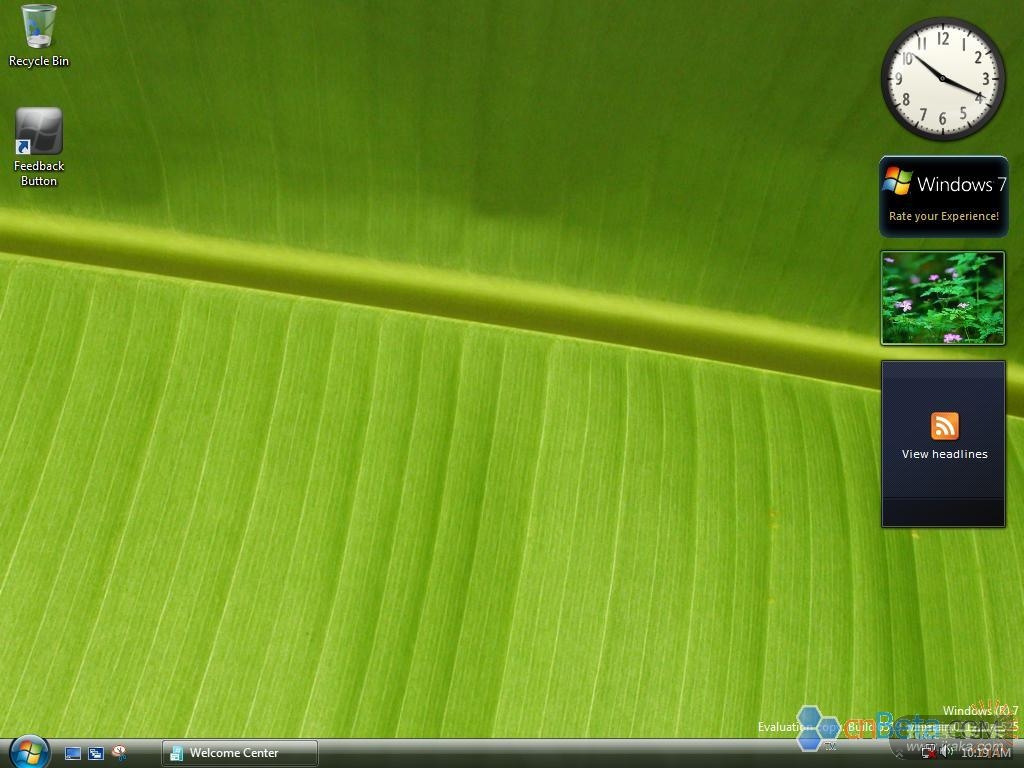This screenshot has height=768, width=1024.
Task: Open the Windows Start orb
Action: click(x=29, y=752)
